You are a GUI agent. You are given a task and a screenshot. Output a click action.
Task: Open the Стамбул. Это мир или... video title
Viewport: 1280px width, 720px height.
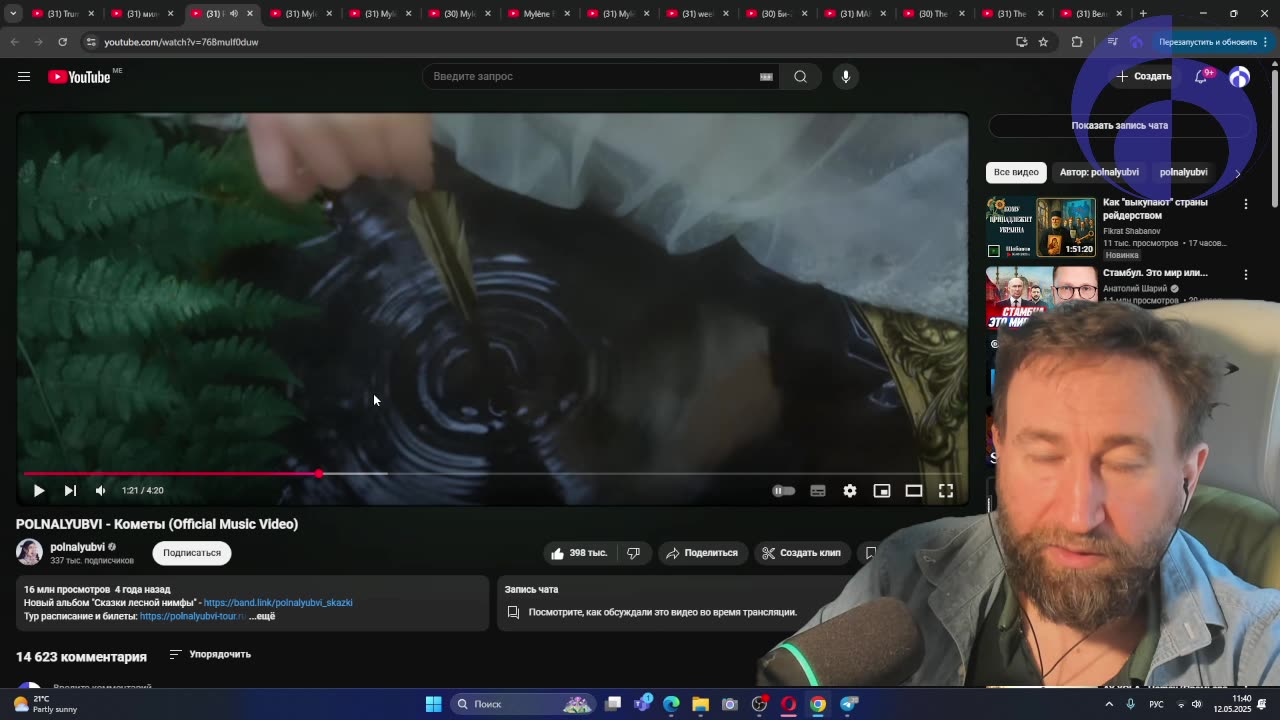click(1155, 272)
